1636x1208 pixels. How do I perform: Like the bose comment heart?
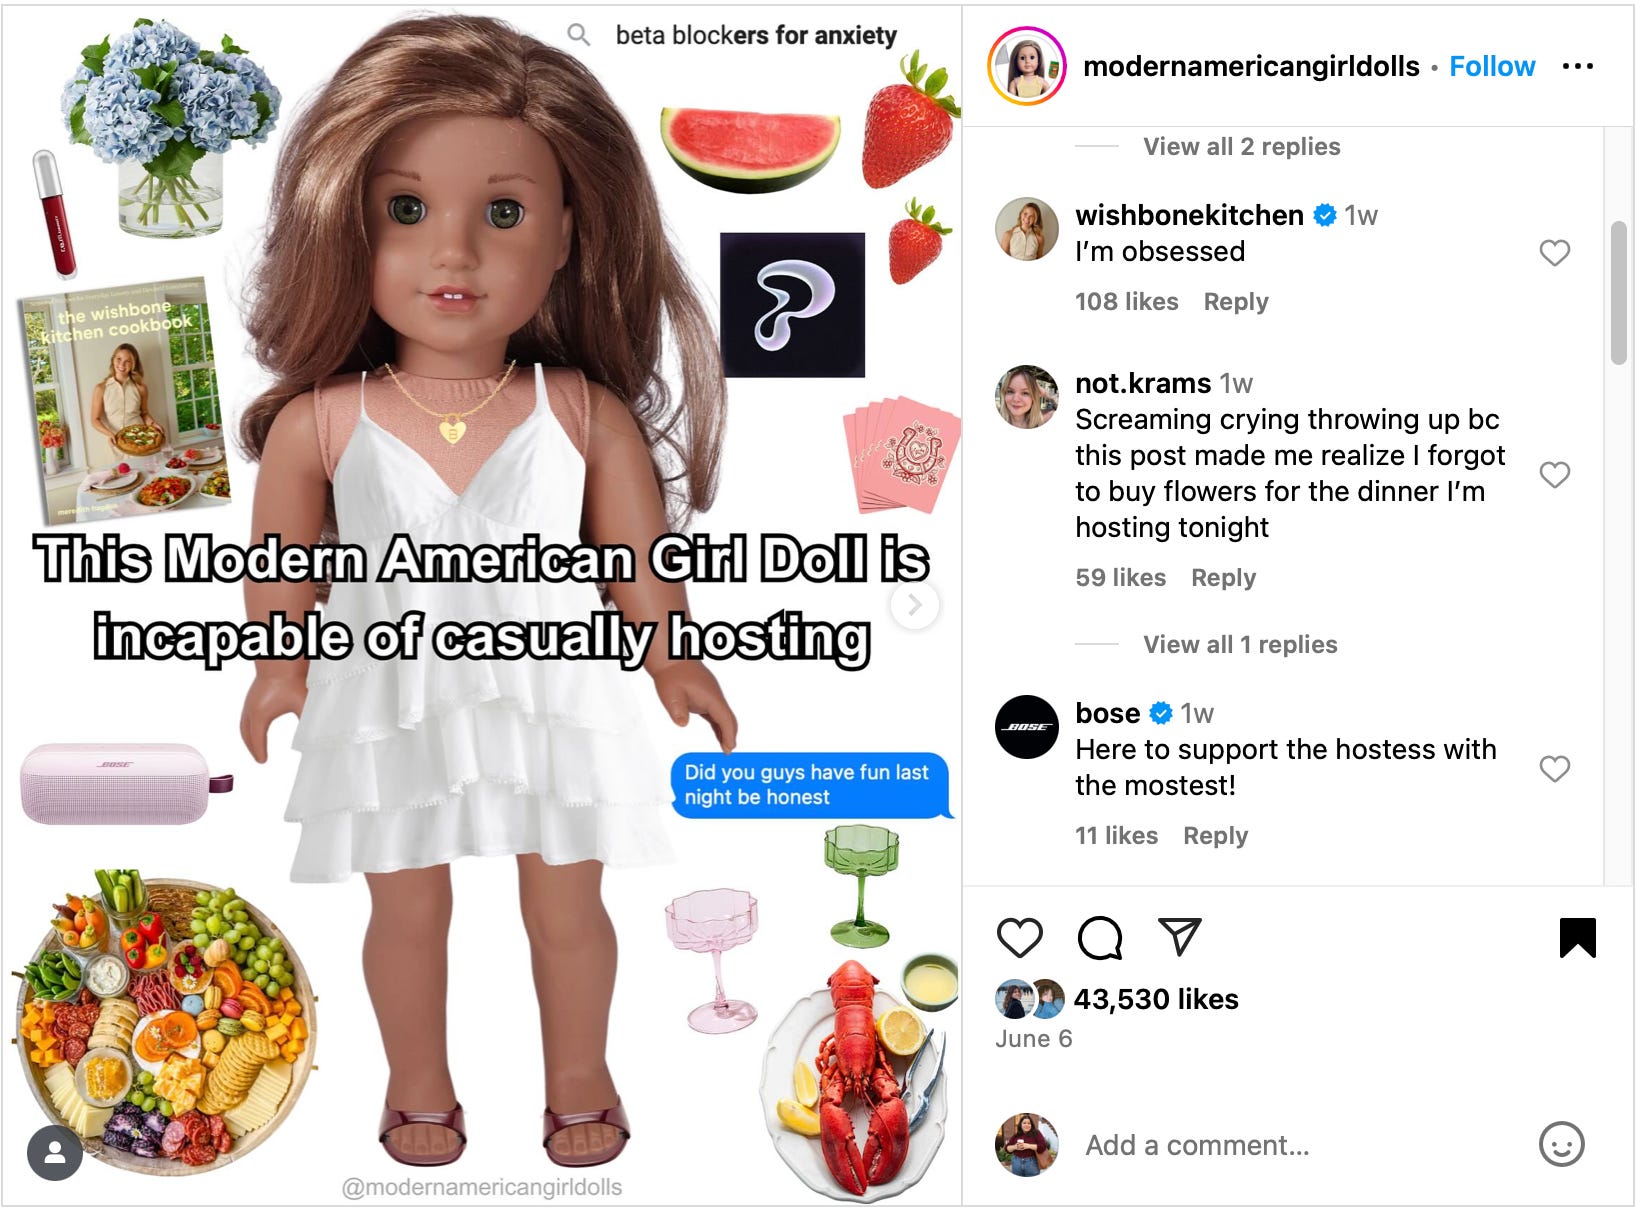click(x=1554, y=768)
